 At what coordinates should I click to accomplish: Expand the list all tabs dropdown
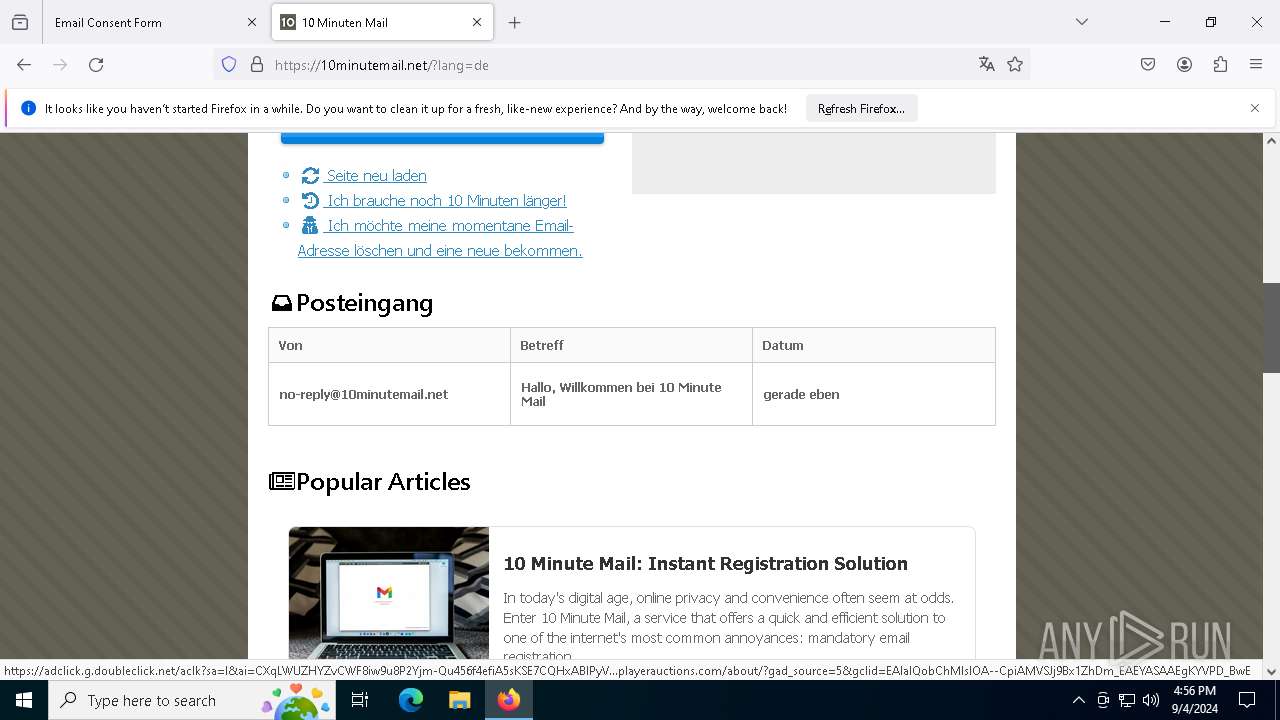pyautogui.click(x=1082, y=22)
